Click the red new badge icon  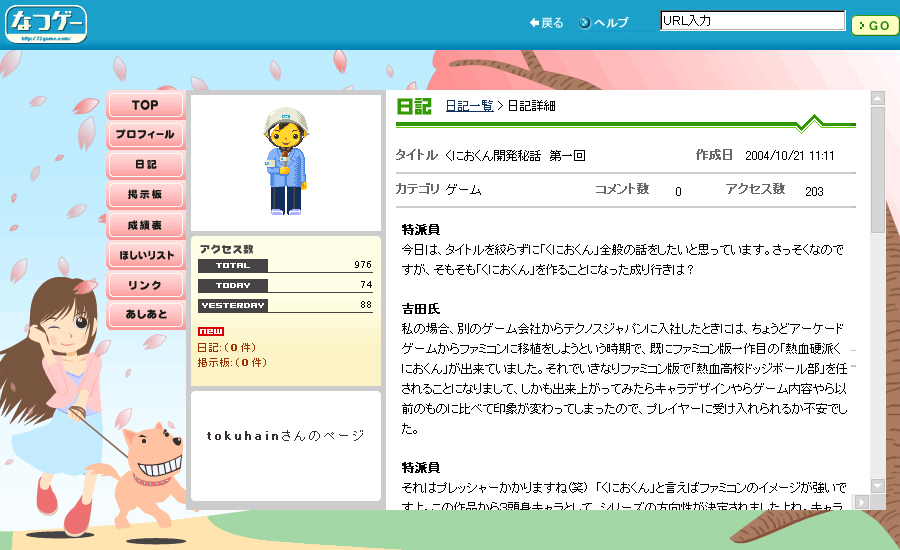[210, 332]
